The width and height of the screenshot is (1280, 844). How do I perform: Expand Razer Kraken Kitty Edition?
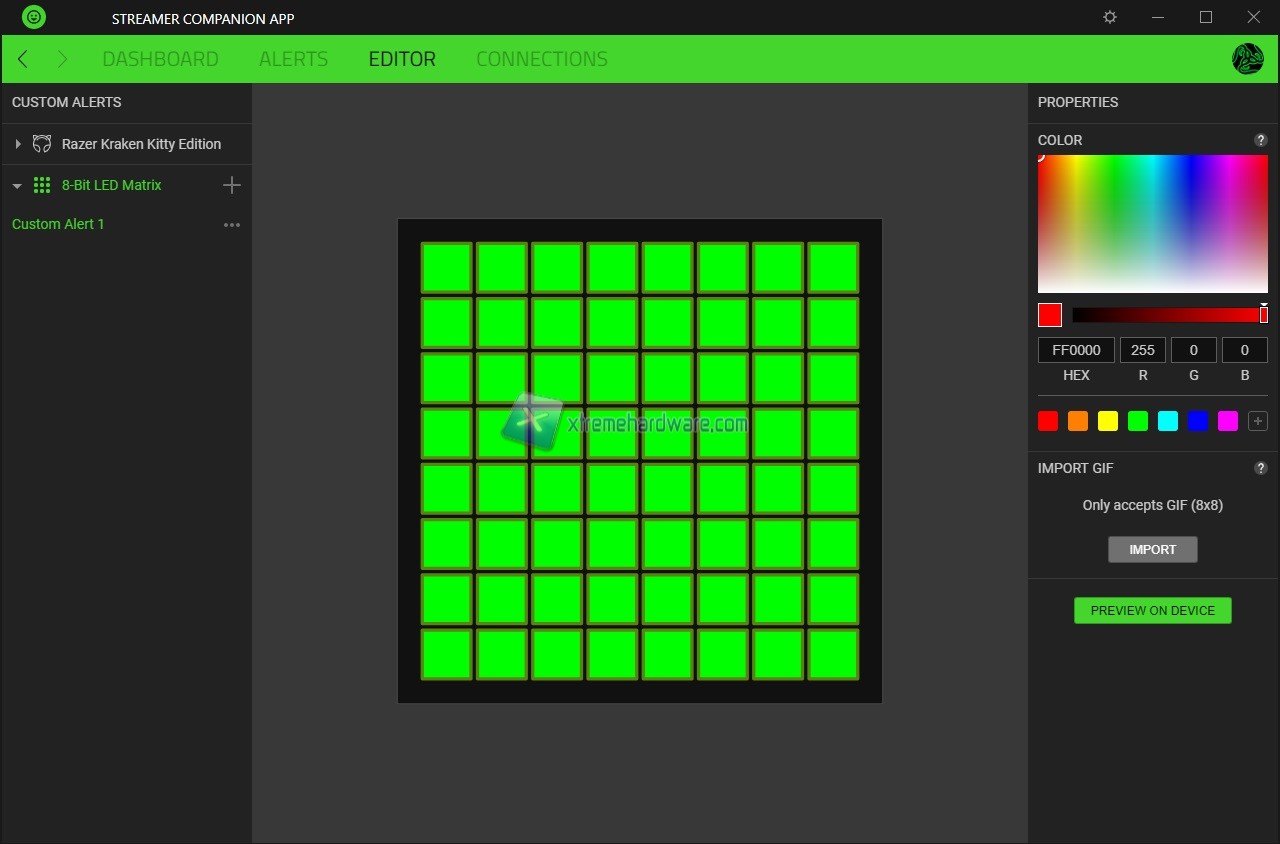(x=18, y=144)
